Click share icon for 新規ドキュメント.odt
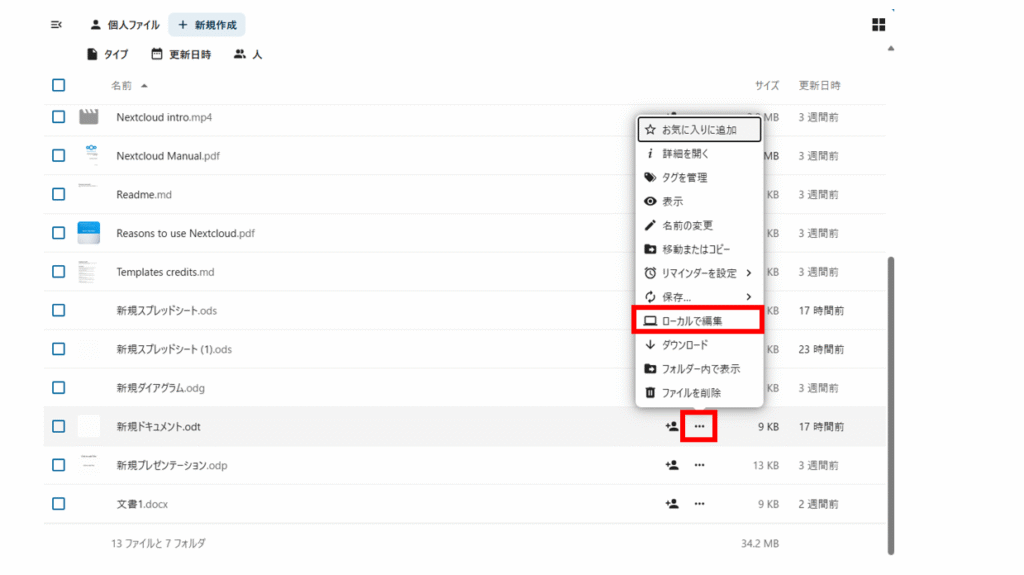Image resolution: width=1024 pixels, height=575 pixels. (672, 427)
